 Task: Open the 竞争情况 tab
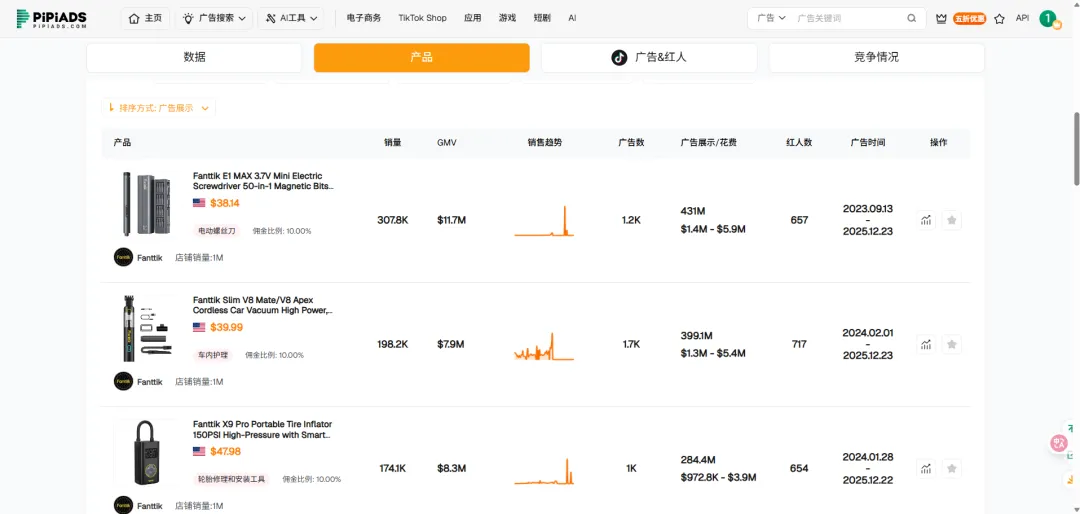pyautogui.click(x=876, y=57)
